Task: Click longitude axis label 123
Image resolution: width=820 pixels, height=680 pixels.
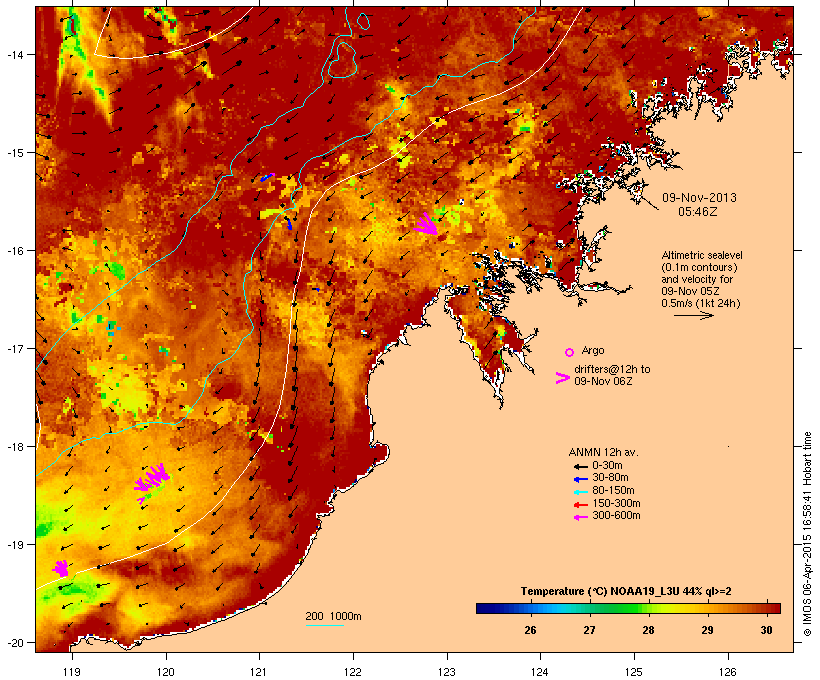Action: coord(447,672)
